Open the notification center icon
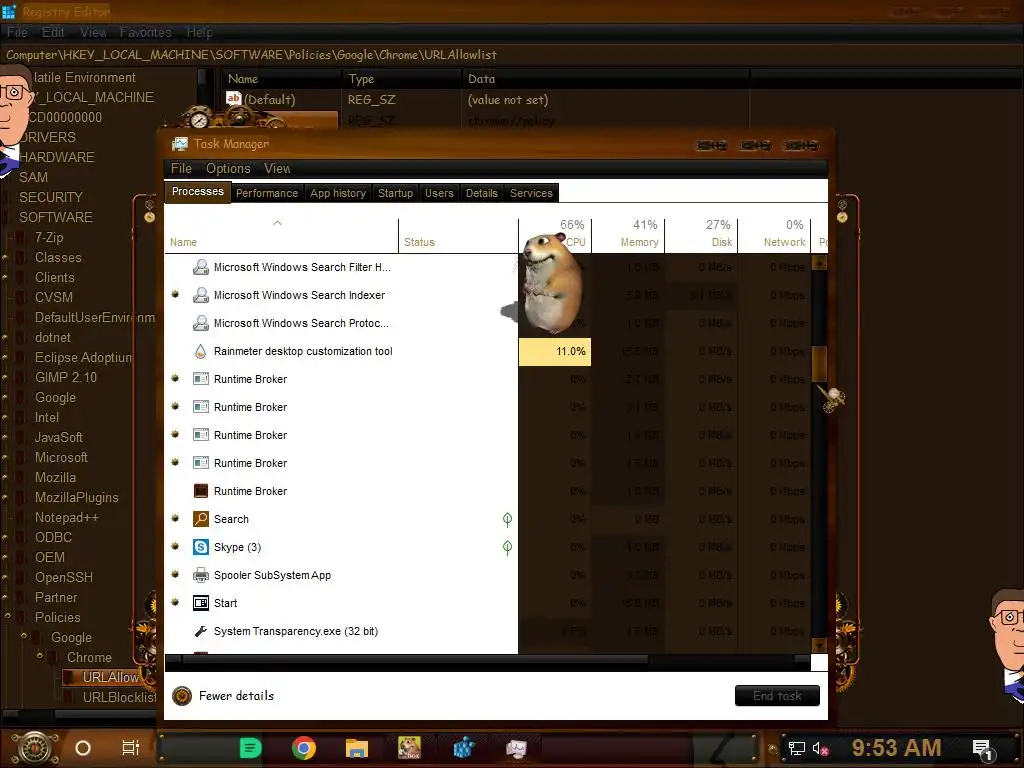The image size is (1024, 768). (x=983, y=750)
